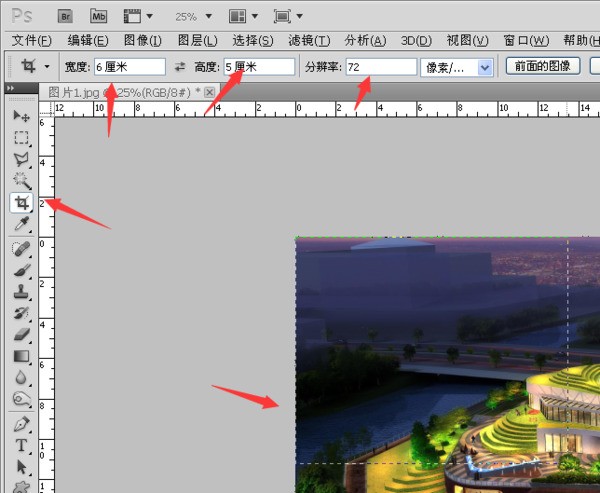600x493 pixels.
Task: Select the Gradient tool
Action: tap(21, 357)
